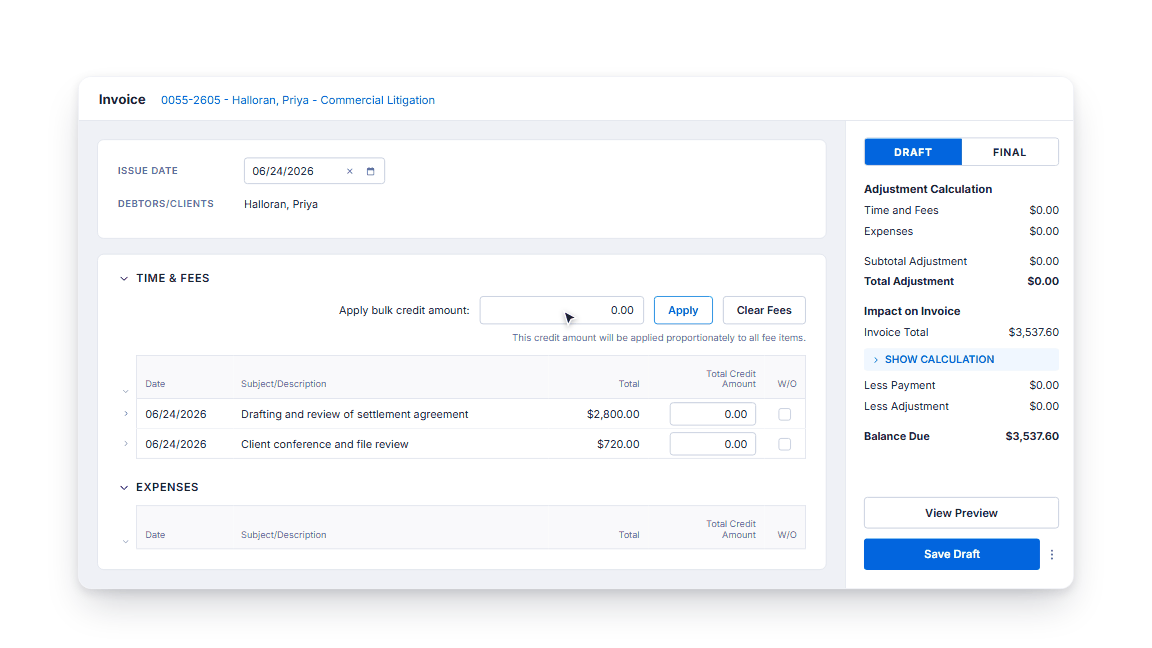Click the Date header in Expenses table
This screenshot has width=1152, height=648.
[155, 535]
